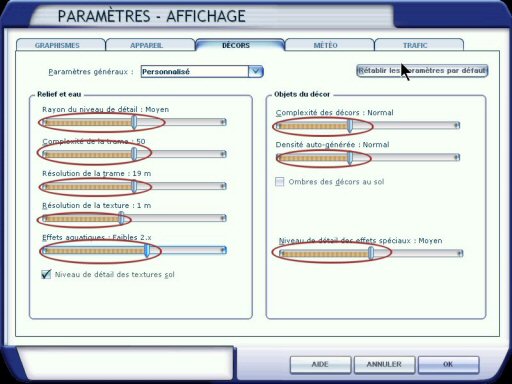Click the Résolution de la texture slider thumb

tap(121, 218)
